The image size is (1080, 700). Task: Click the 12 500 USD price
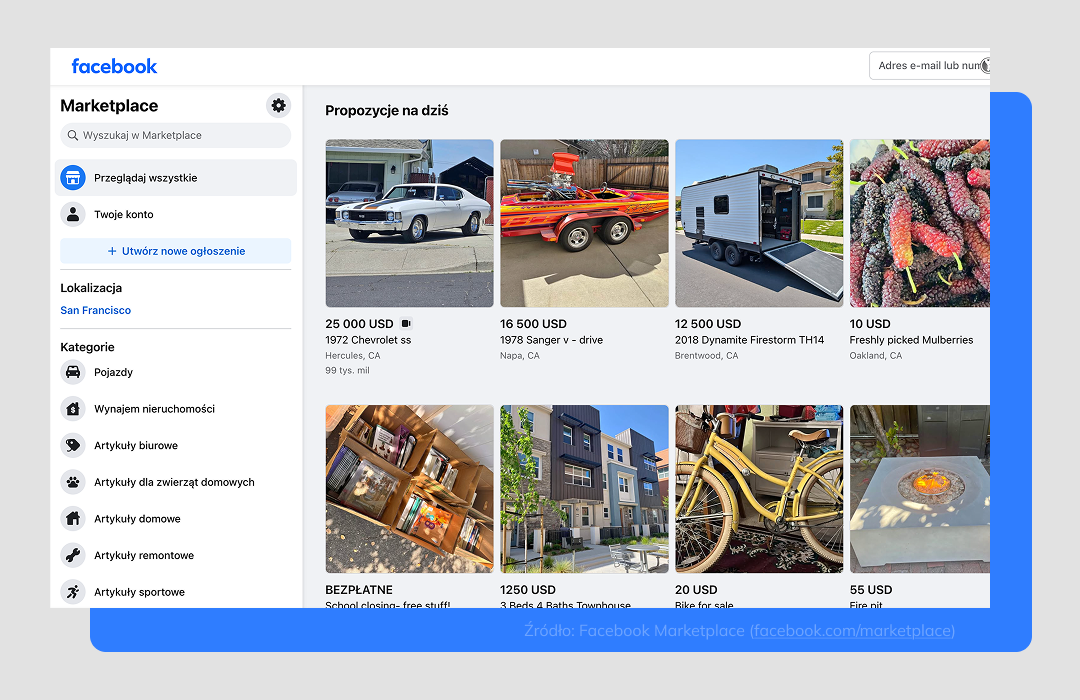pos(708,324)
